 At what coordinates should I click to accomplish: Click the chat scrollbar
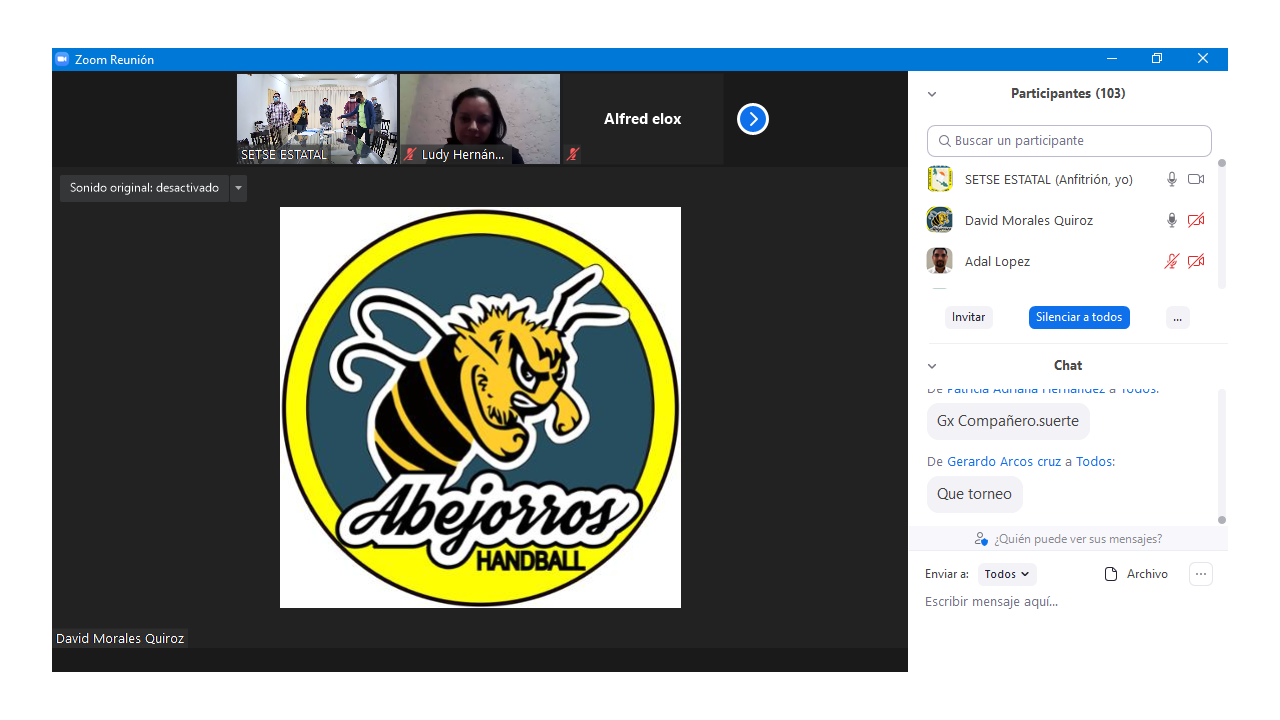[x=1222, y=455]
